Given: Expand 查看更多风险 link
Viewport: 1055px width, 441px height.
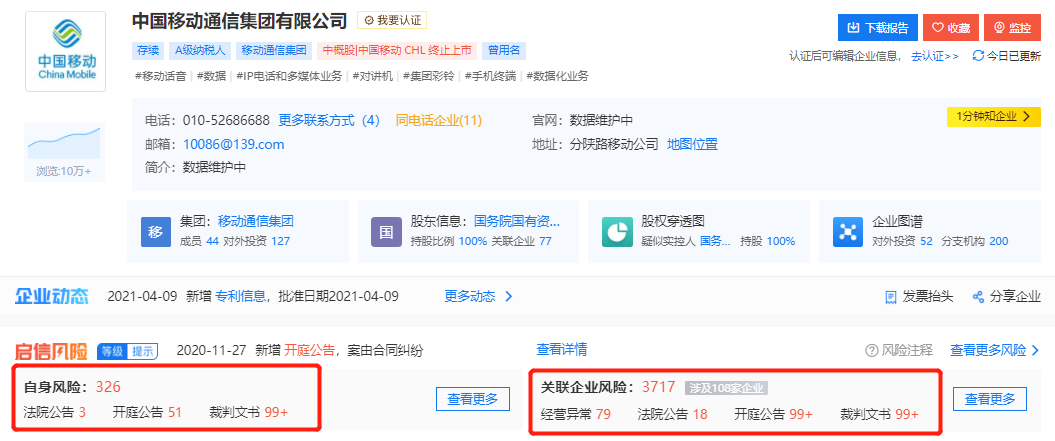Looking at the screenshot, I should pyautogui.click(x=995, y=350).
